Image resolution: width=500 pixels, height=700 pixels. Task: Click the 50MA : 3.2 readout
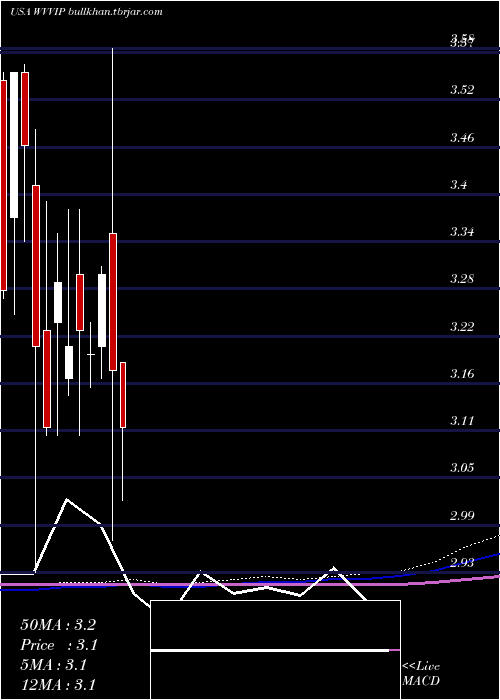[x=58, y=625]
